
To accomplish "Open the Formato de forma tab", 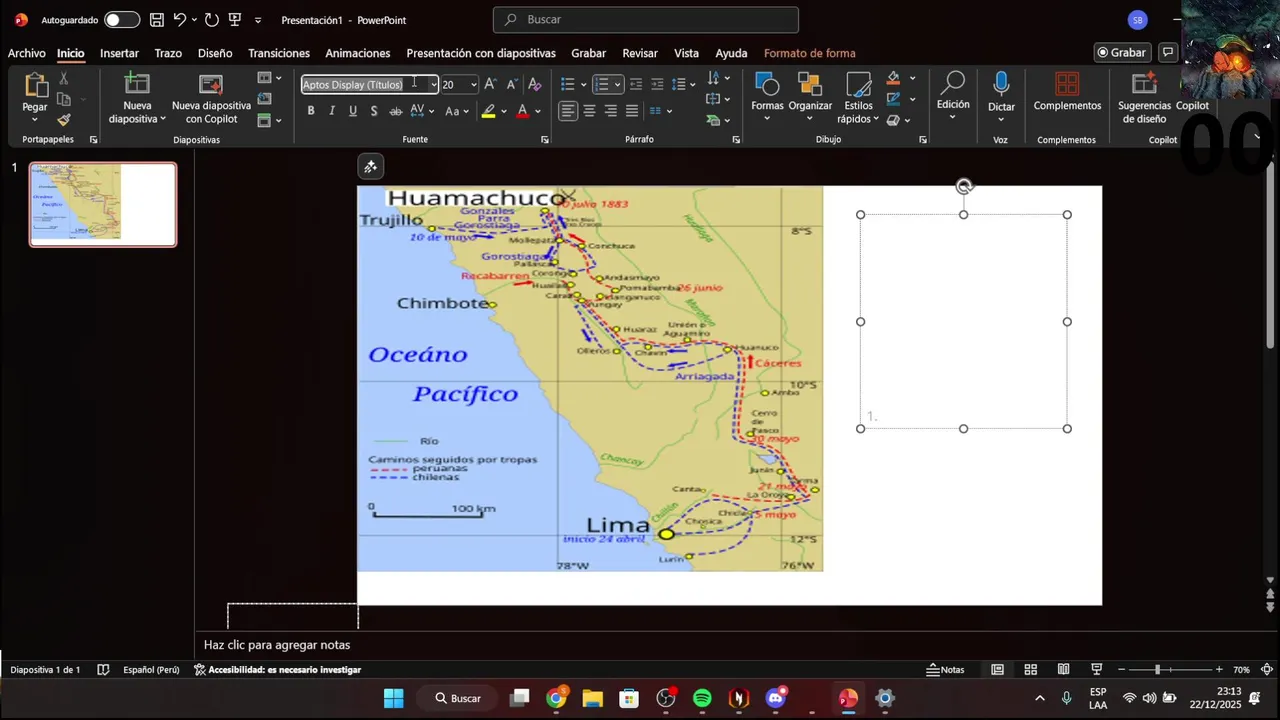I will [809, 53].
